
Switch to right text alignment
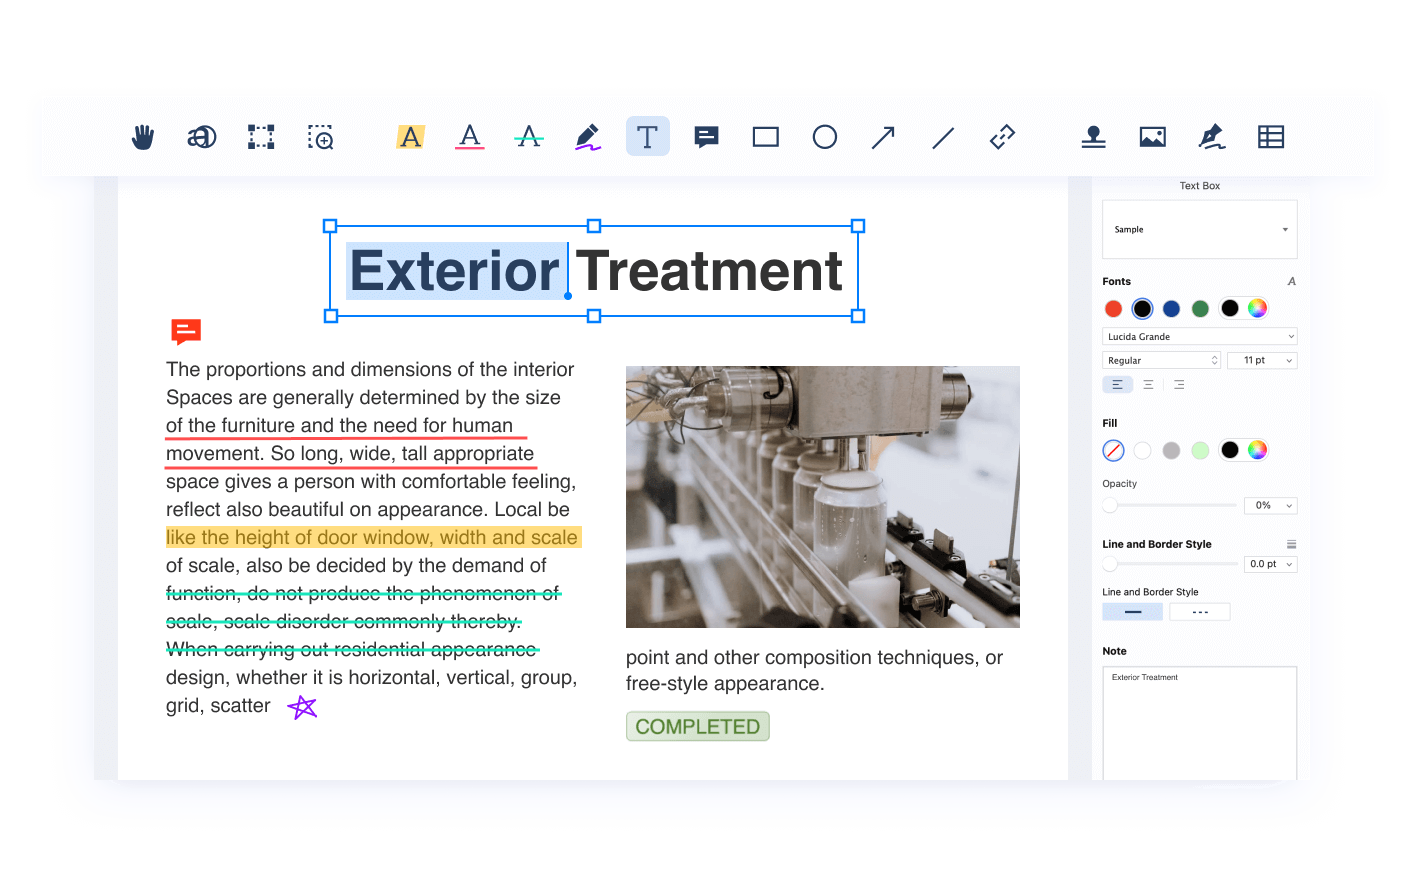1179,385
